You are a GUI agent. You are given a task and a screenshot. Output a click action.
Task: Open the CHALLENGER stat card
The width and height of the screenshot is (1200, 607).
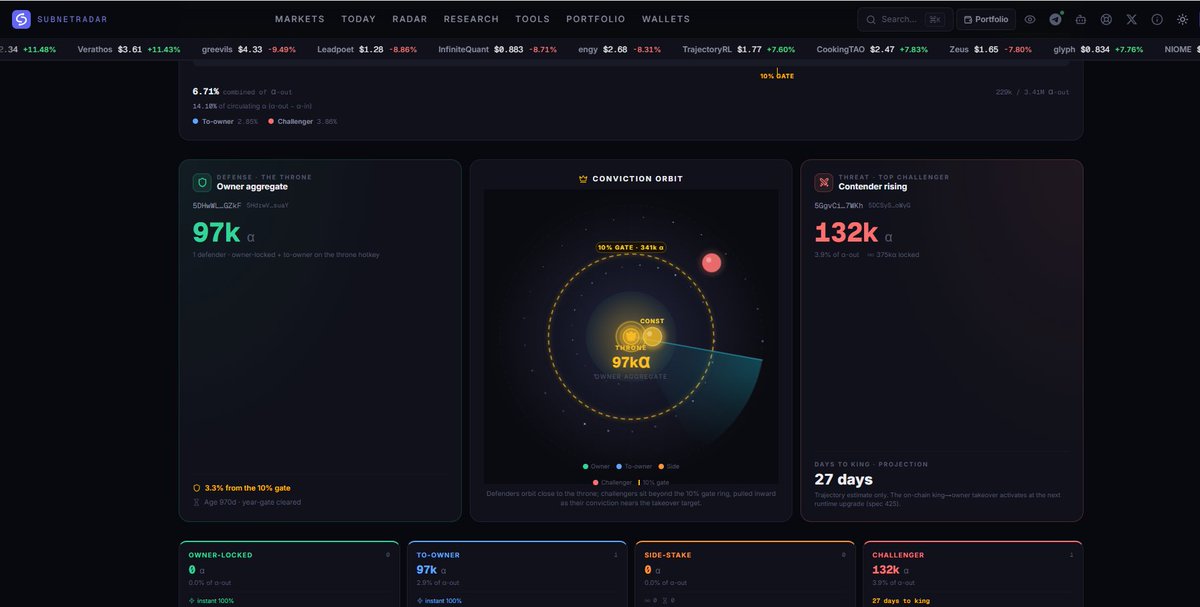972,574
